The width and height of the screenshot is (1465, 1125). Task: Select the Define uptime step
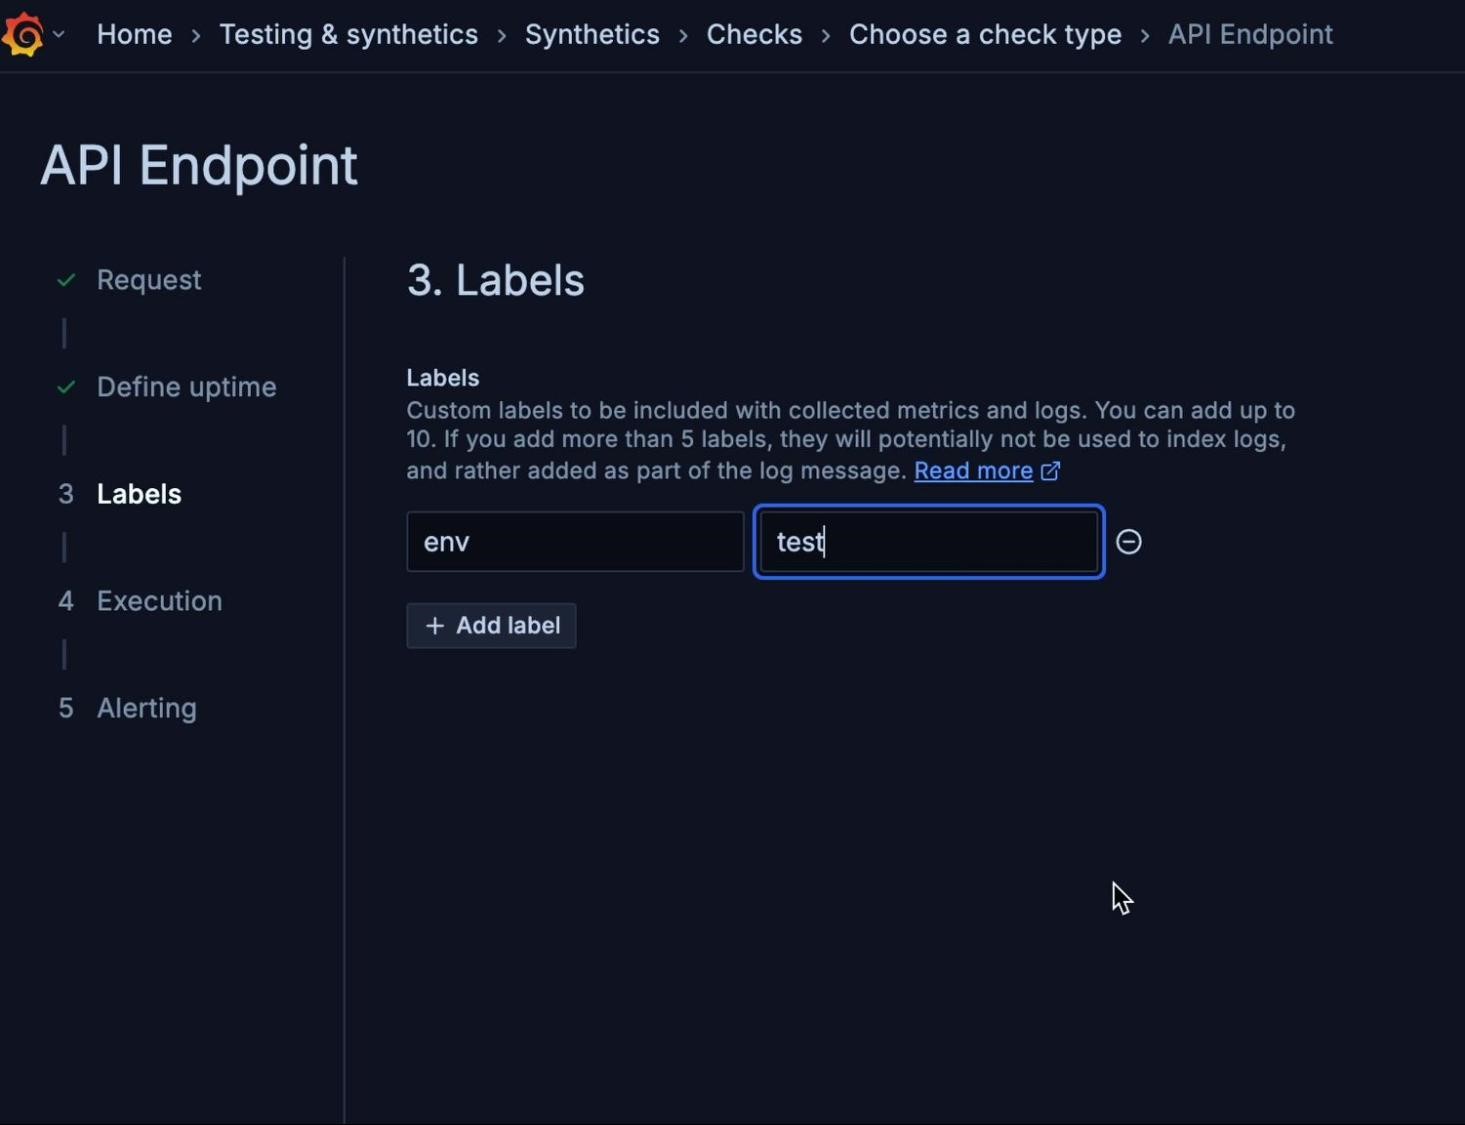click(x=186, y=387)
